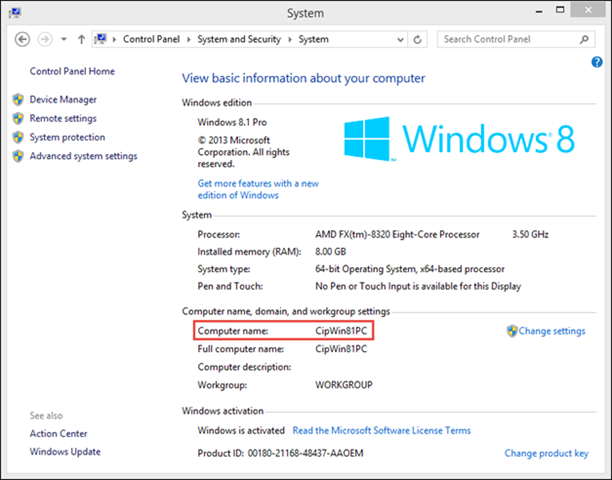Select System and Security breadcrumb
The image size is (612, 480).
click(x=239, y=39)
